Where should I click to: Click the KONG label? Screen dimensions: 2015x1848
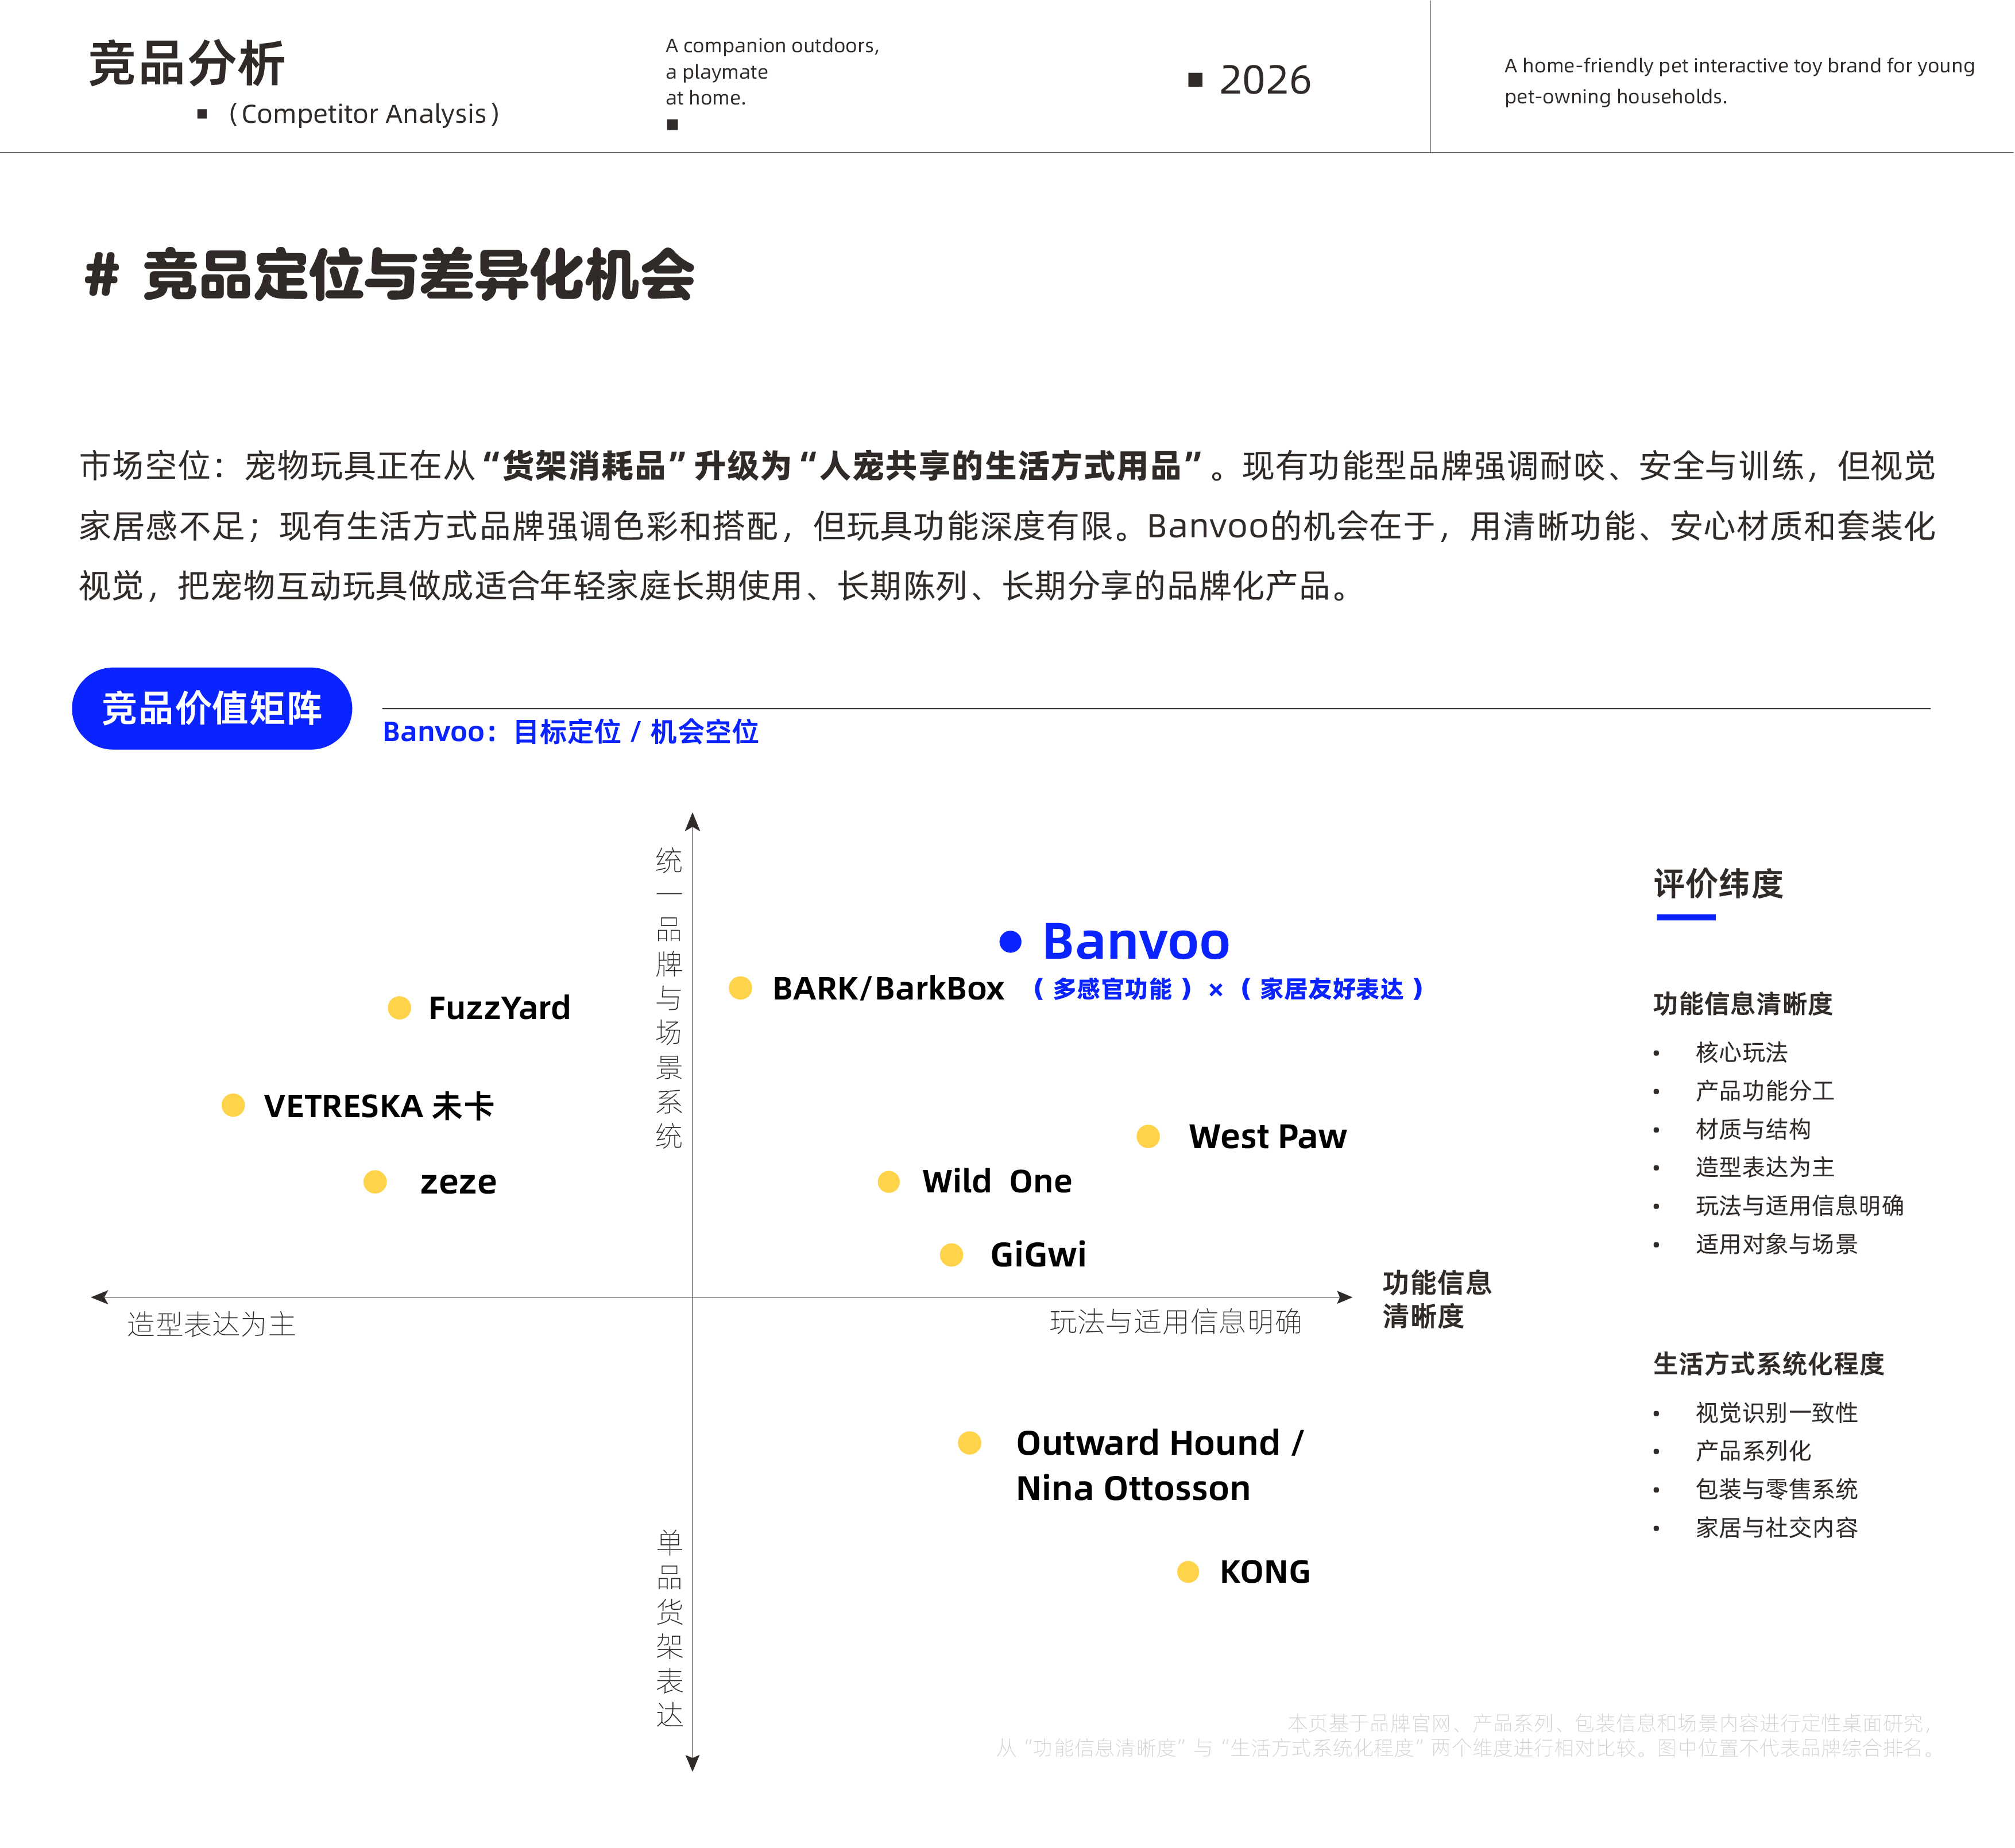[x=1264, y=1572]
